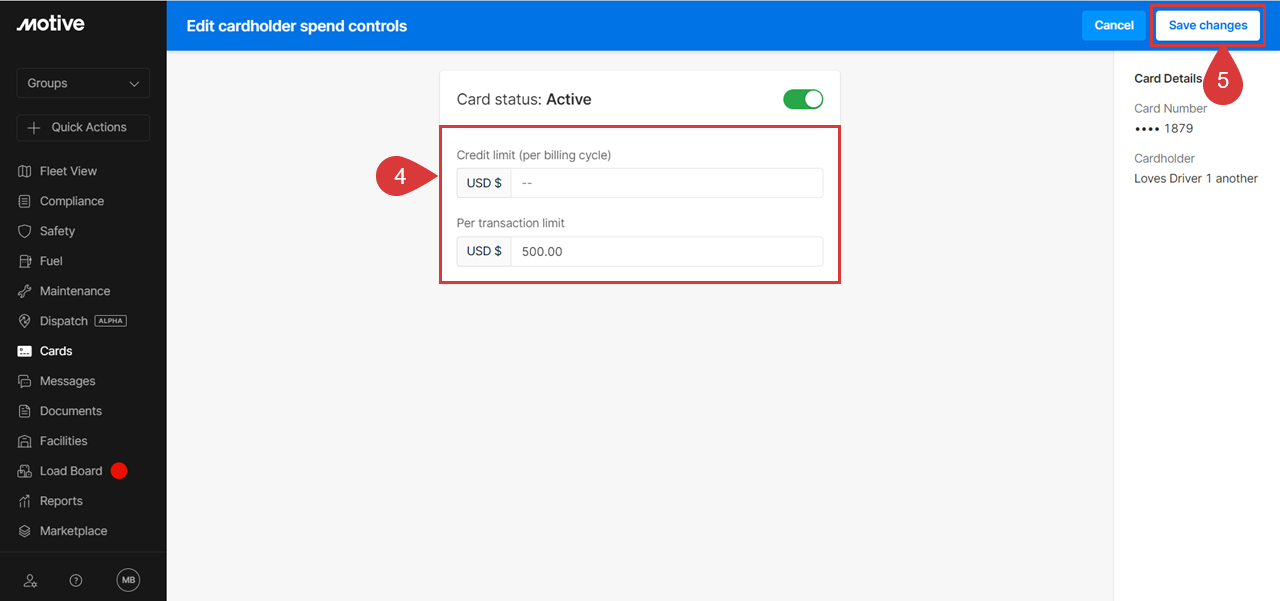This screenshot has height=601, width=1280.
Task: Click the MB user avatar
Action: click(x=128, y=580)
